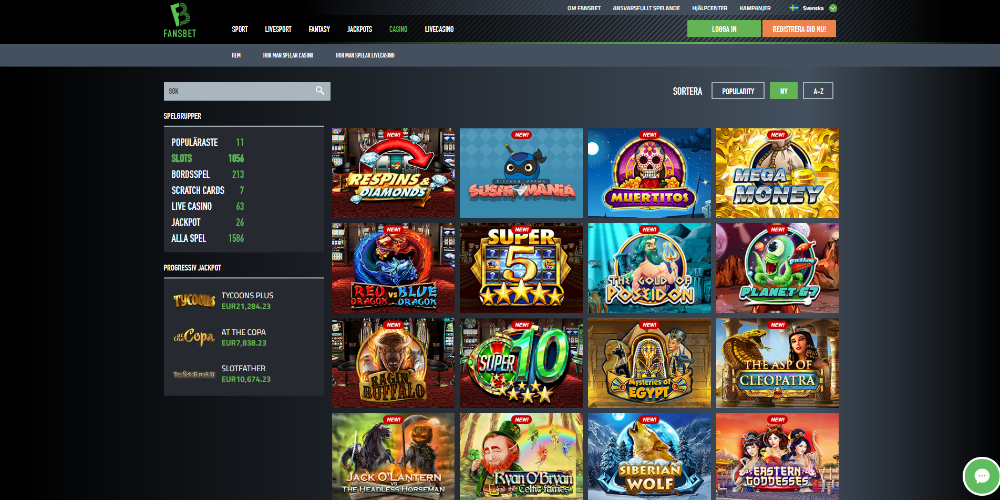Screen dimensions: 1000x500
Task: Open the live chat bubble icon
Action: pyautogui.click(x=981, y=476)
